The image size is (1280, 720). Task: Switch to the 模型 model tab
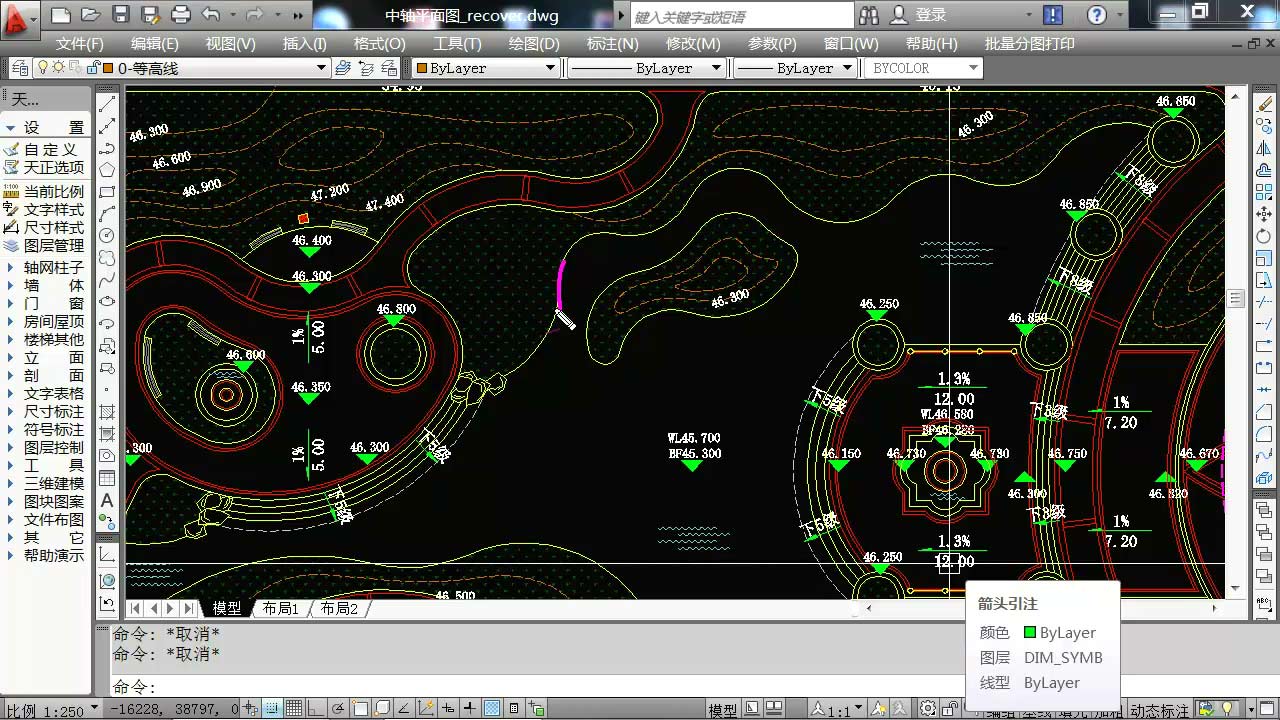(227, 608)
